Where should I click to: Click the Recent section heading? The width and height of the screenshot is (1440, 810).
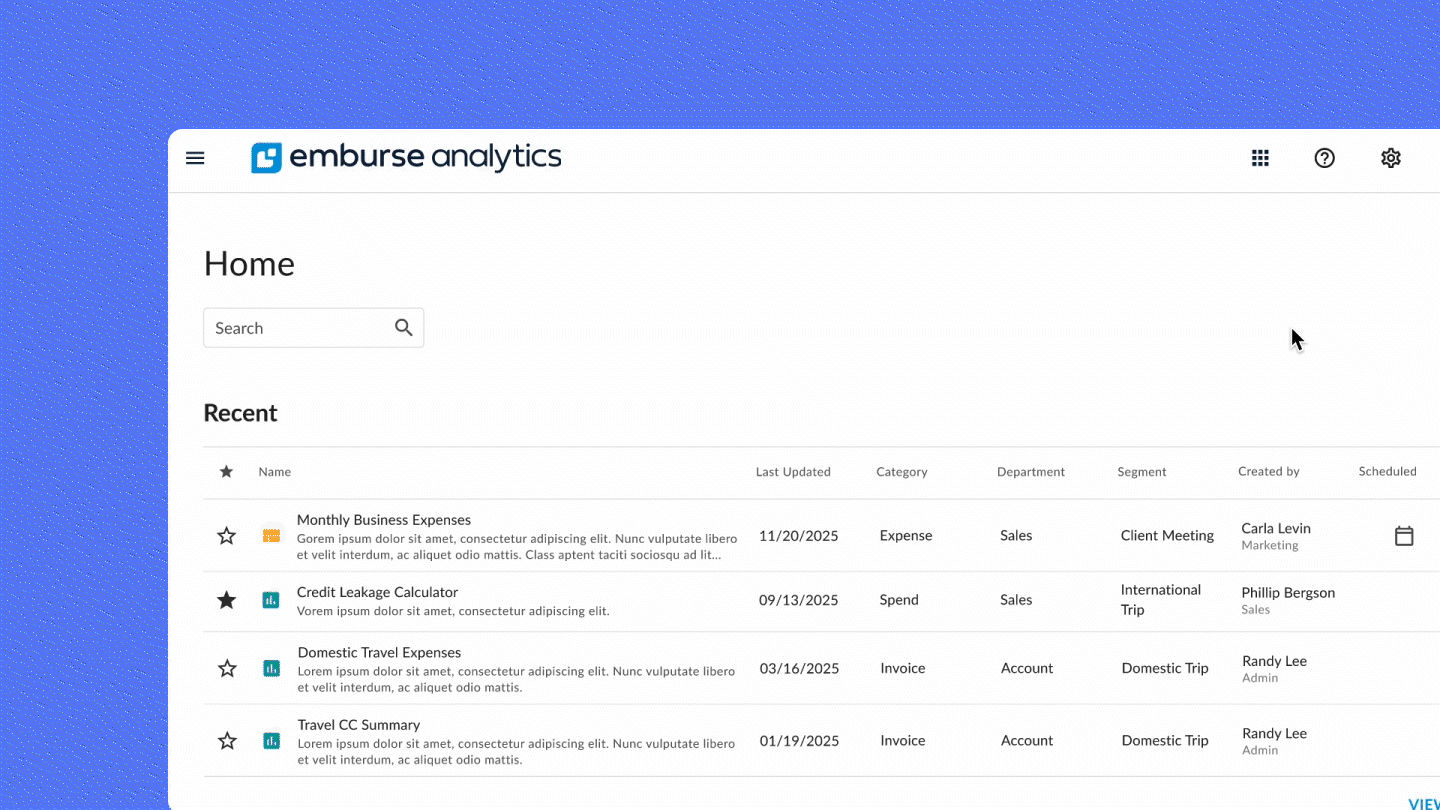tap(240, 413)
